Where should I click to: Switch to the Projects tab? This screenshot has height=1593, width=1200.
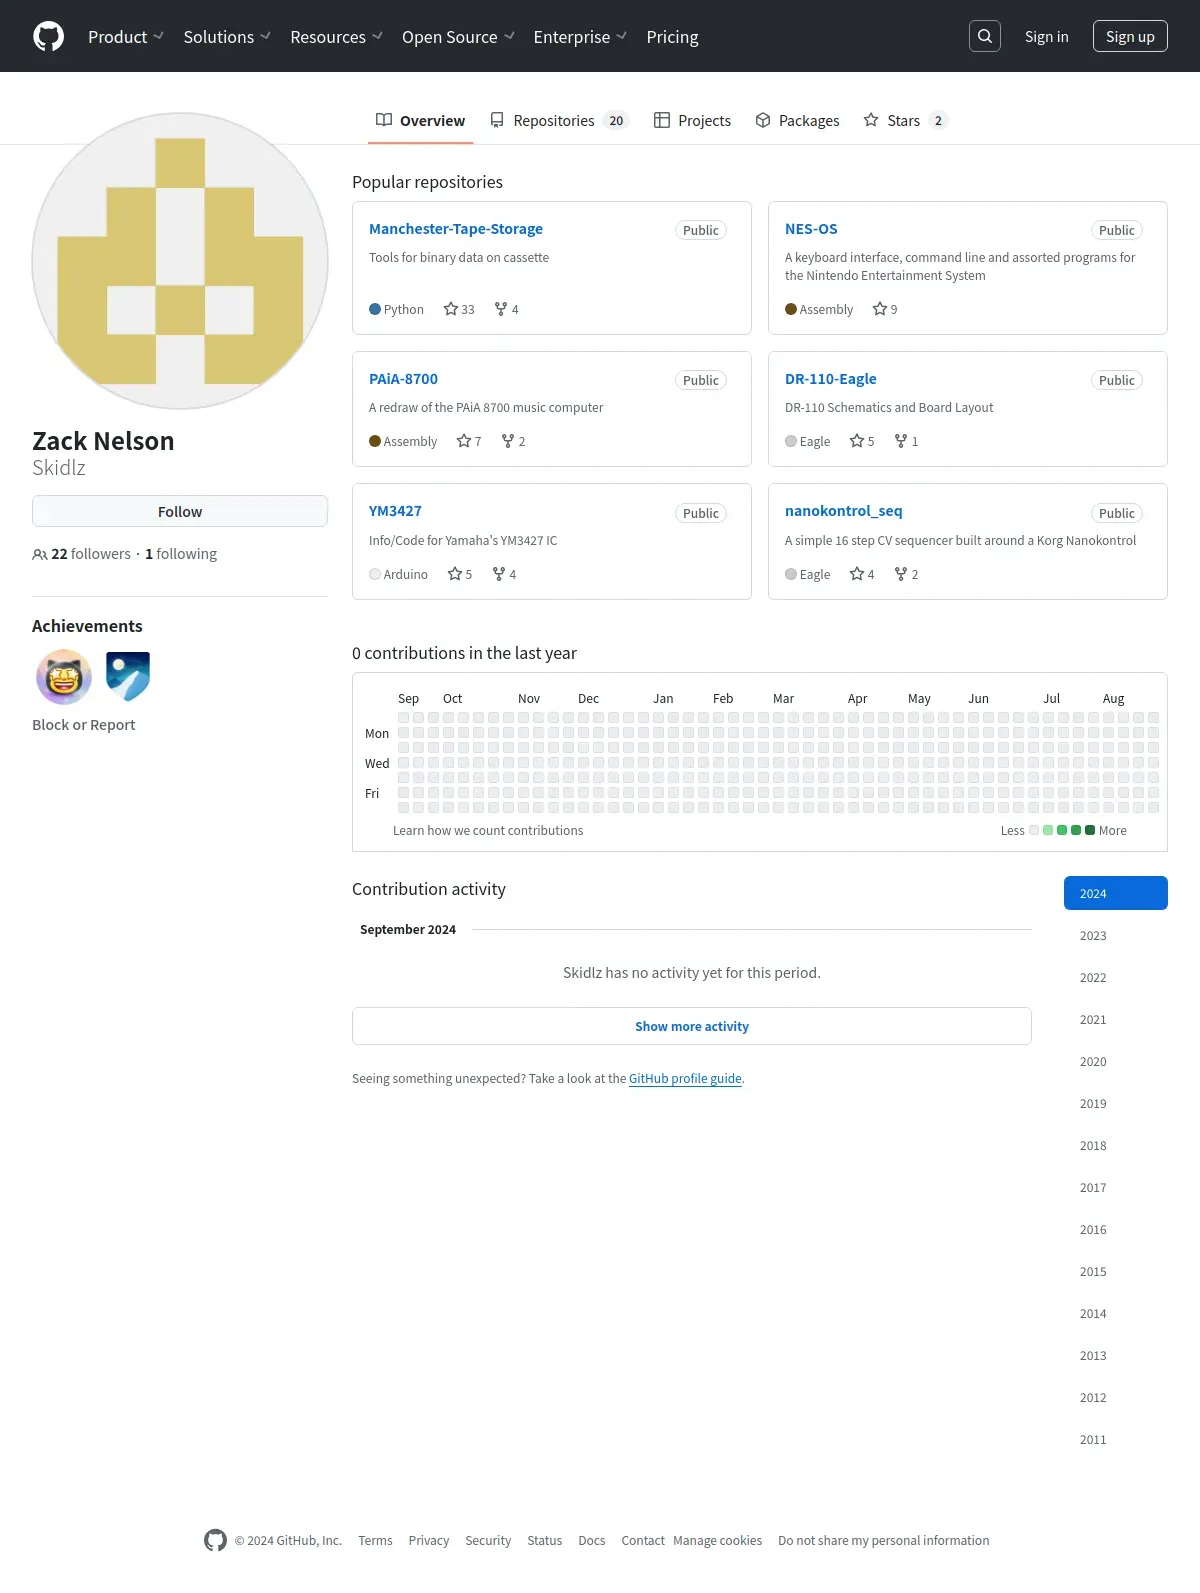click(692, 120)
